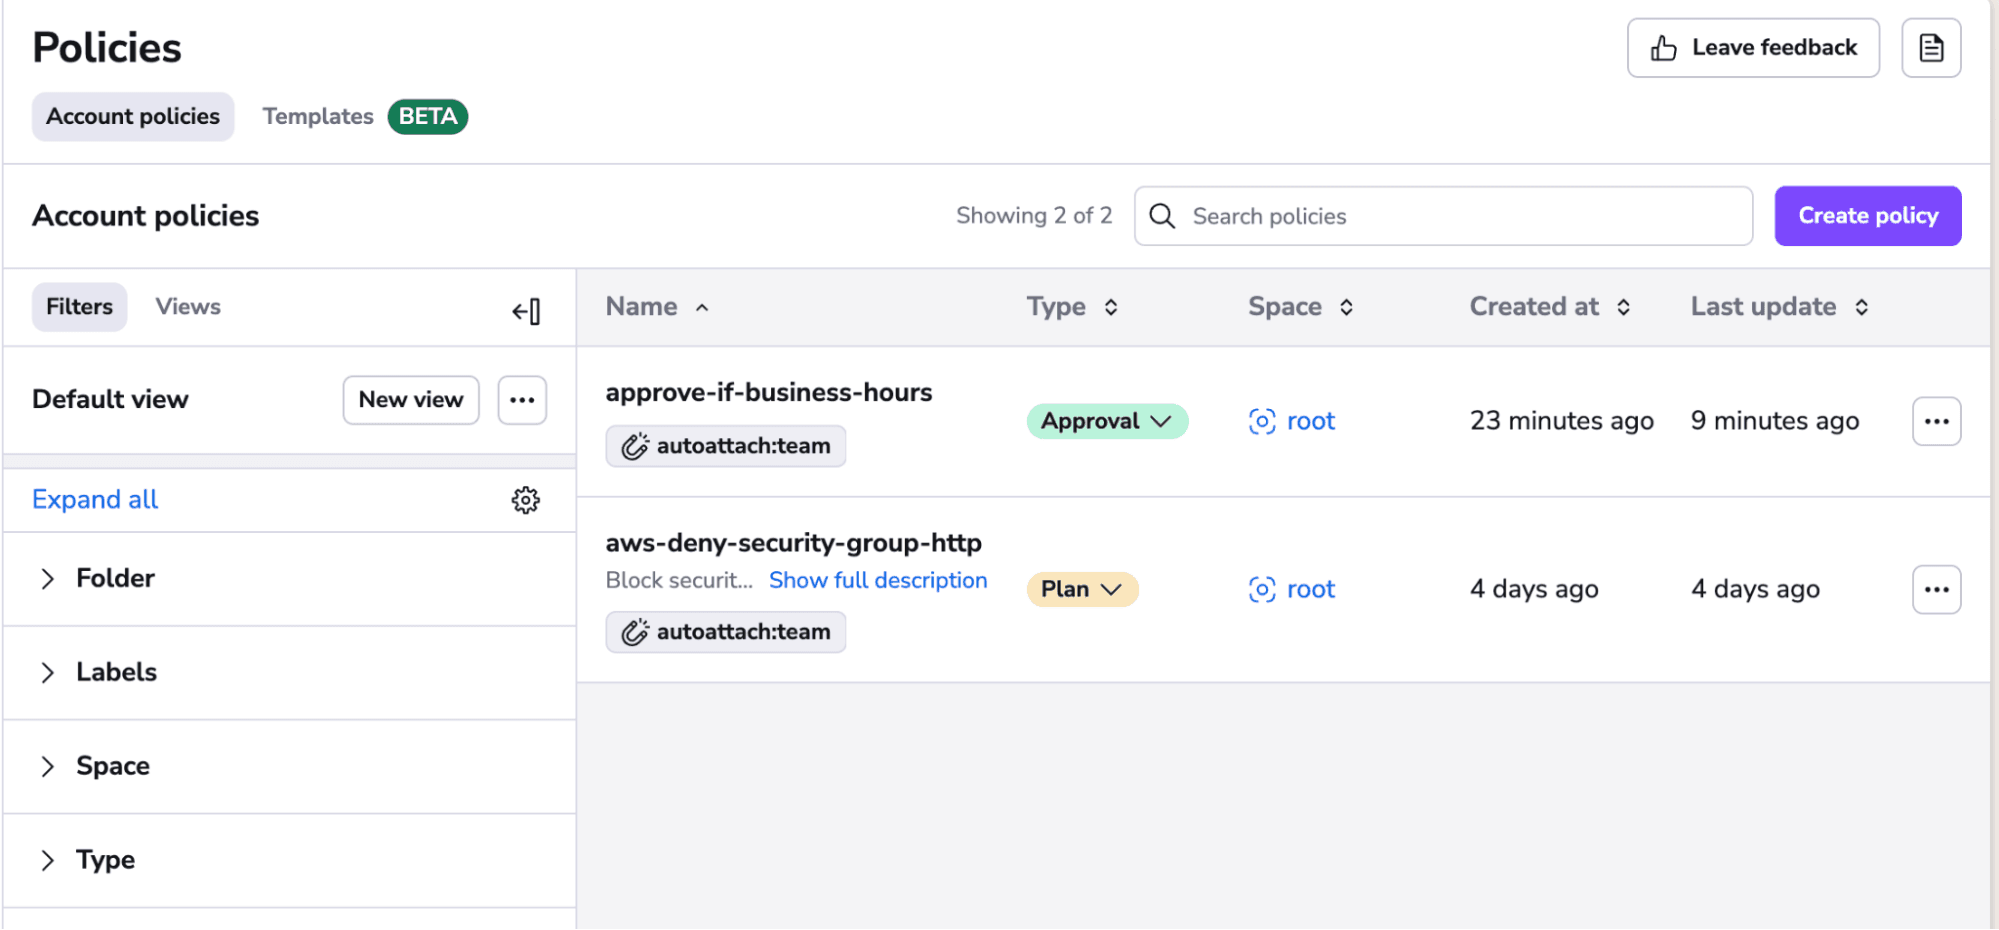Switch to the Views tab
1999x930 pixels.
[x=187, y=307]
